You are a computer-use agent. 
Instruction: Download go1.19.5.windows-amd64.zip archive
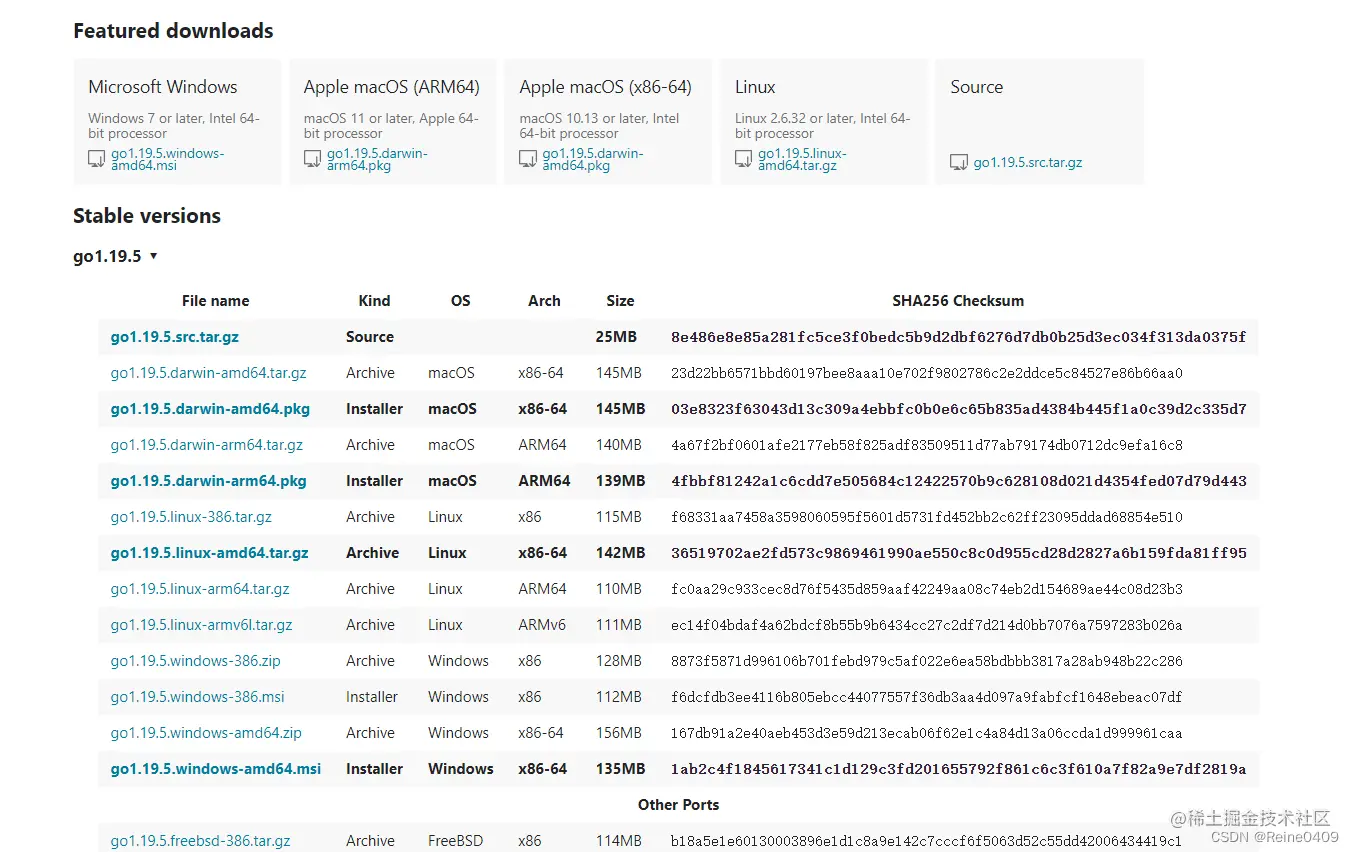coord(206,733)
